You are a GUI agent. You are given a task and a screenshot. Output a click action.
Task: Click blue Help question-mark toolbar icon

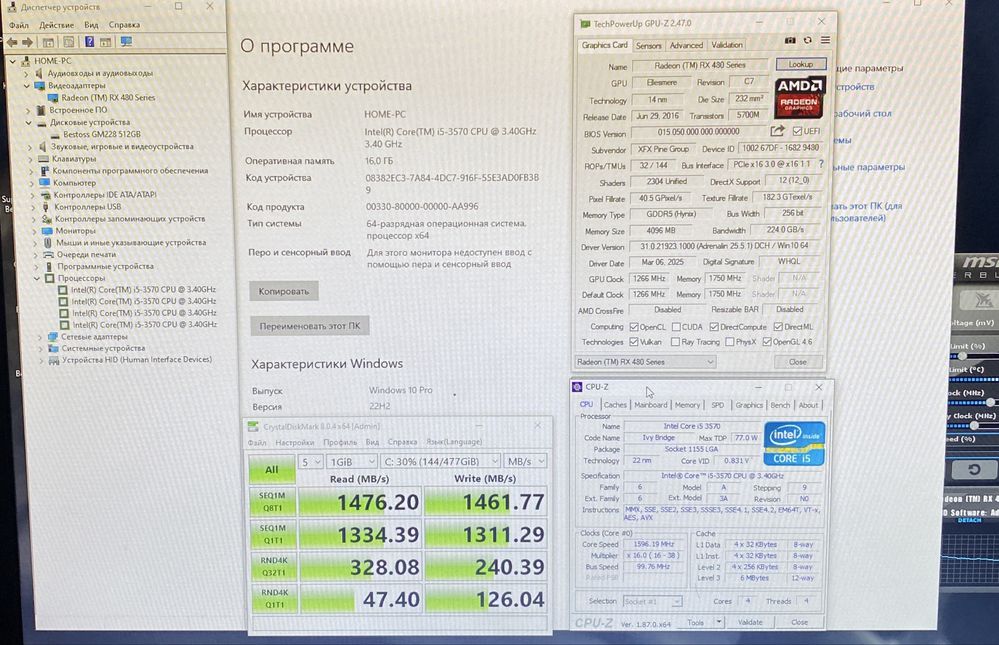tap(89, 42)
